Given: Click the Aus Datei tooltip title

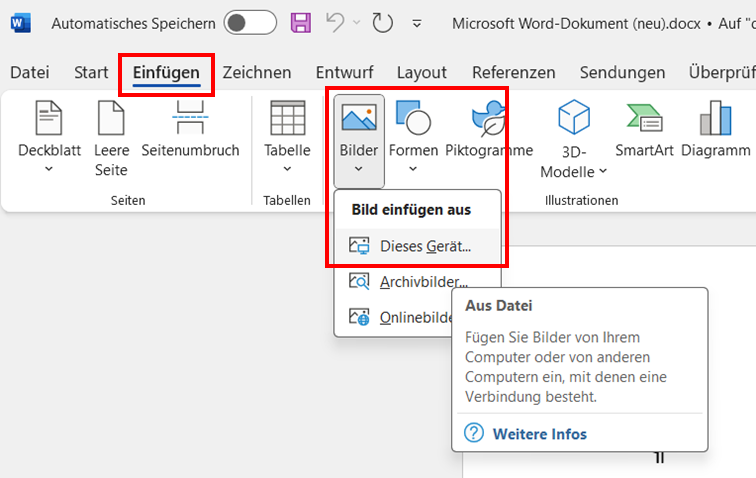Looking at the screenshot, I should pos(499,306).
